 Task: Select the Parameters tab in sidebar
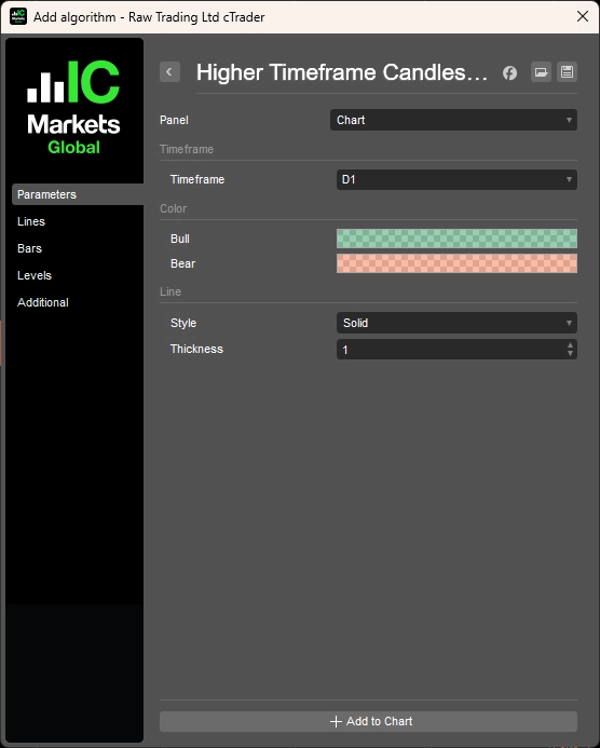tap(47, 195)
